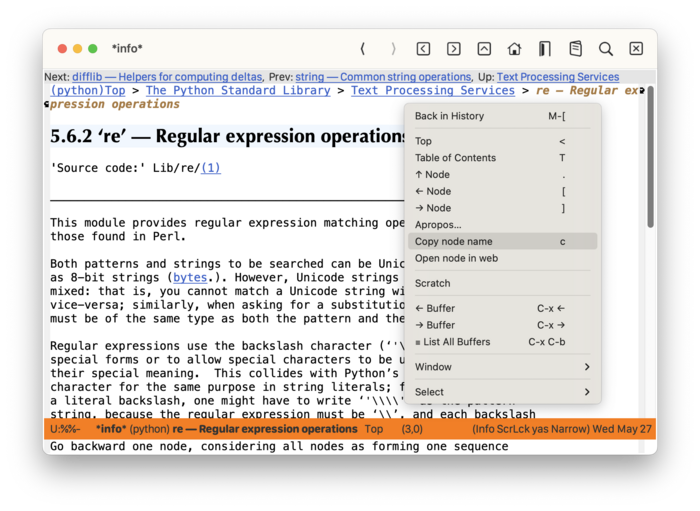This screenshot has height=511, width=700.
Task: Expand the Window submenu
Action: 503,367
